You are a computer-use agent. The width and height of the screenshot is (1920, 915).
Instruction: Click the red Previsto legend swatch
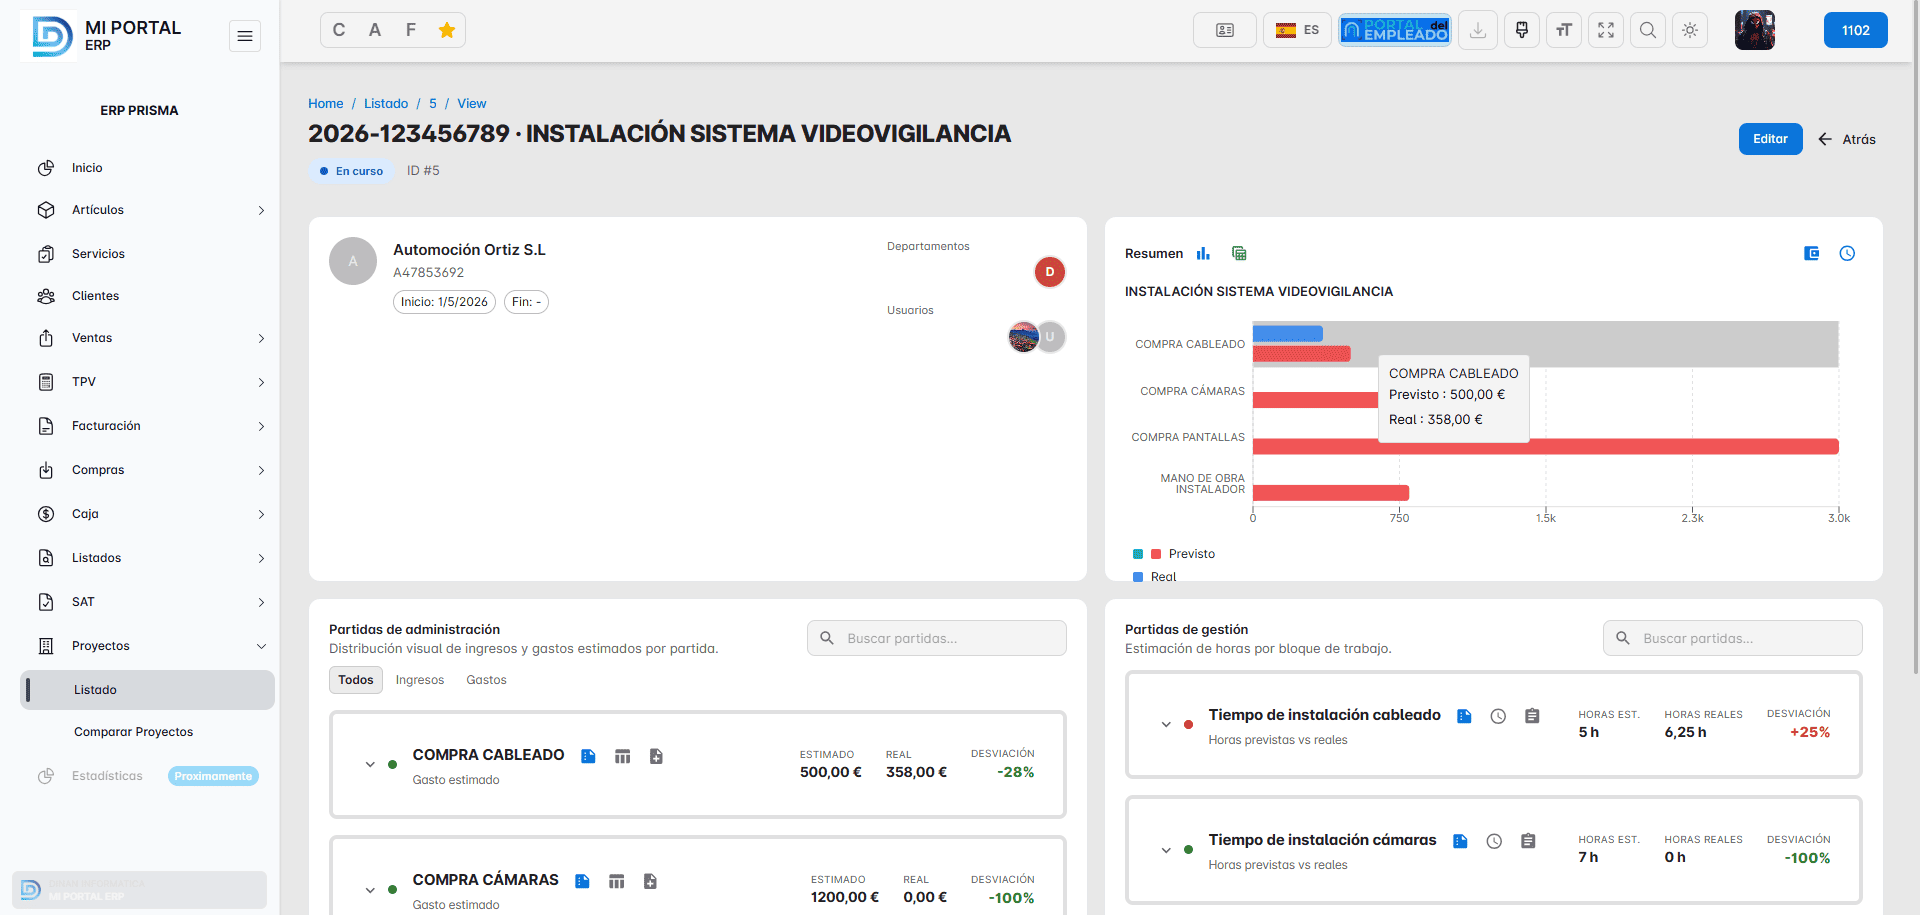[1156, 554]
